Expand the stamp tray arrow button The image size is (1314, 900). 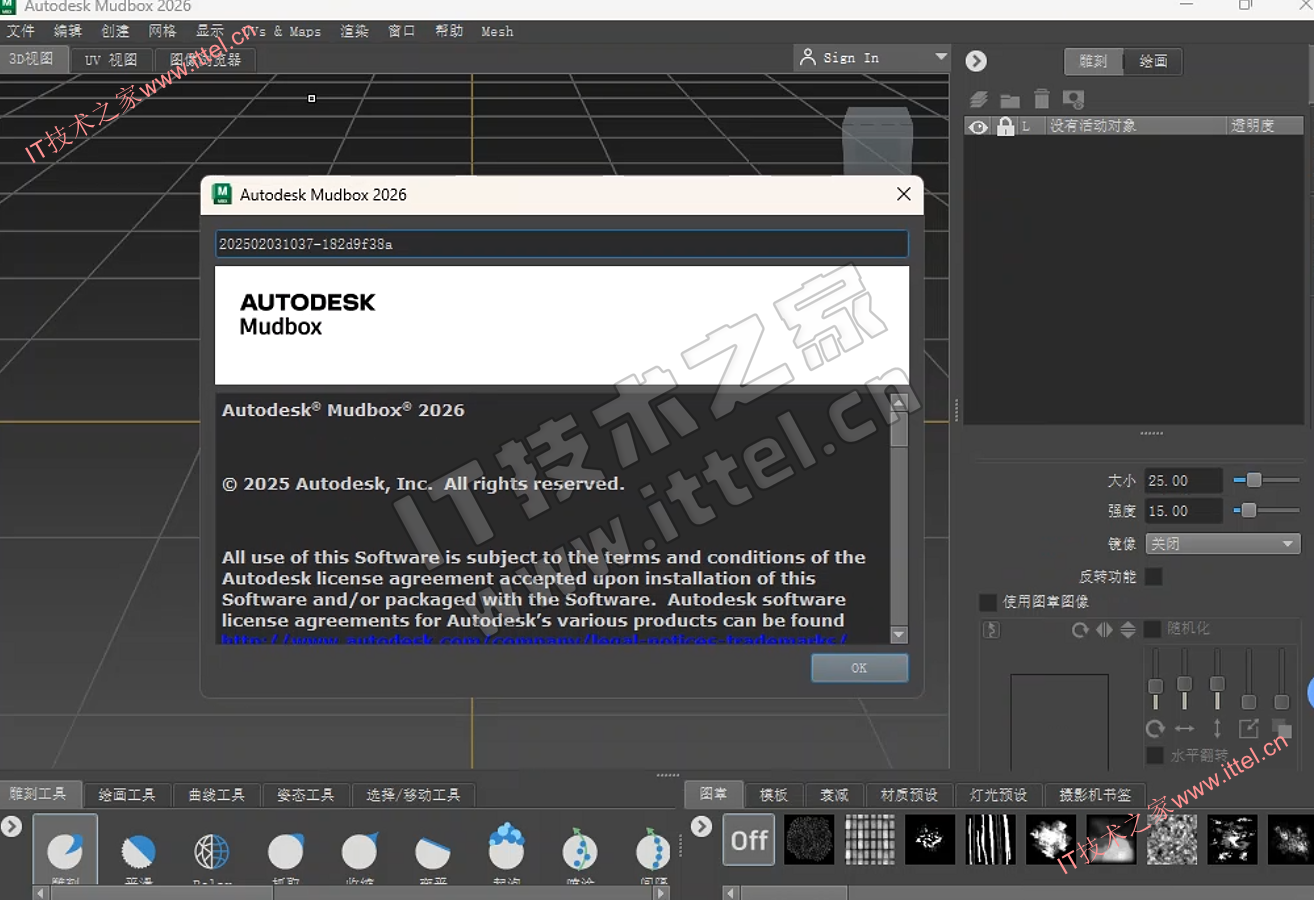point(702,827)
